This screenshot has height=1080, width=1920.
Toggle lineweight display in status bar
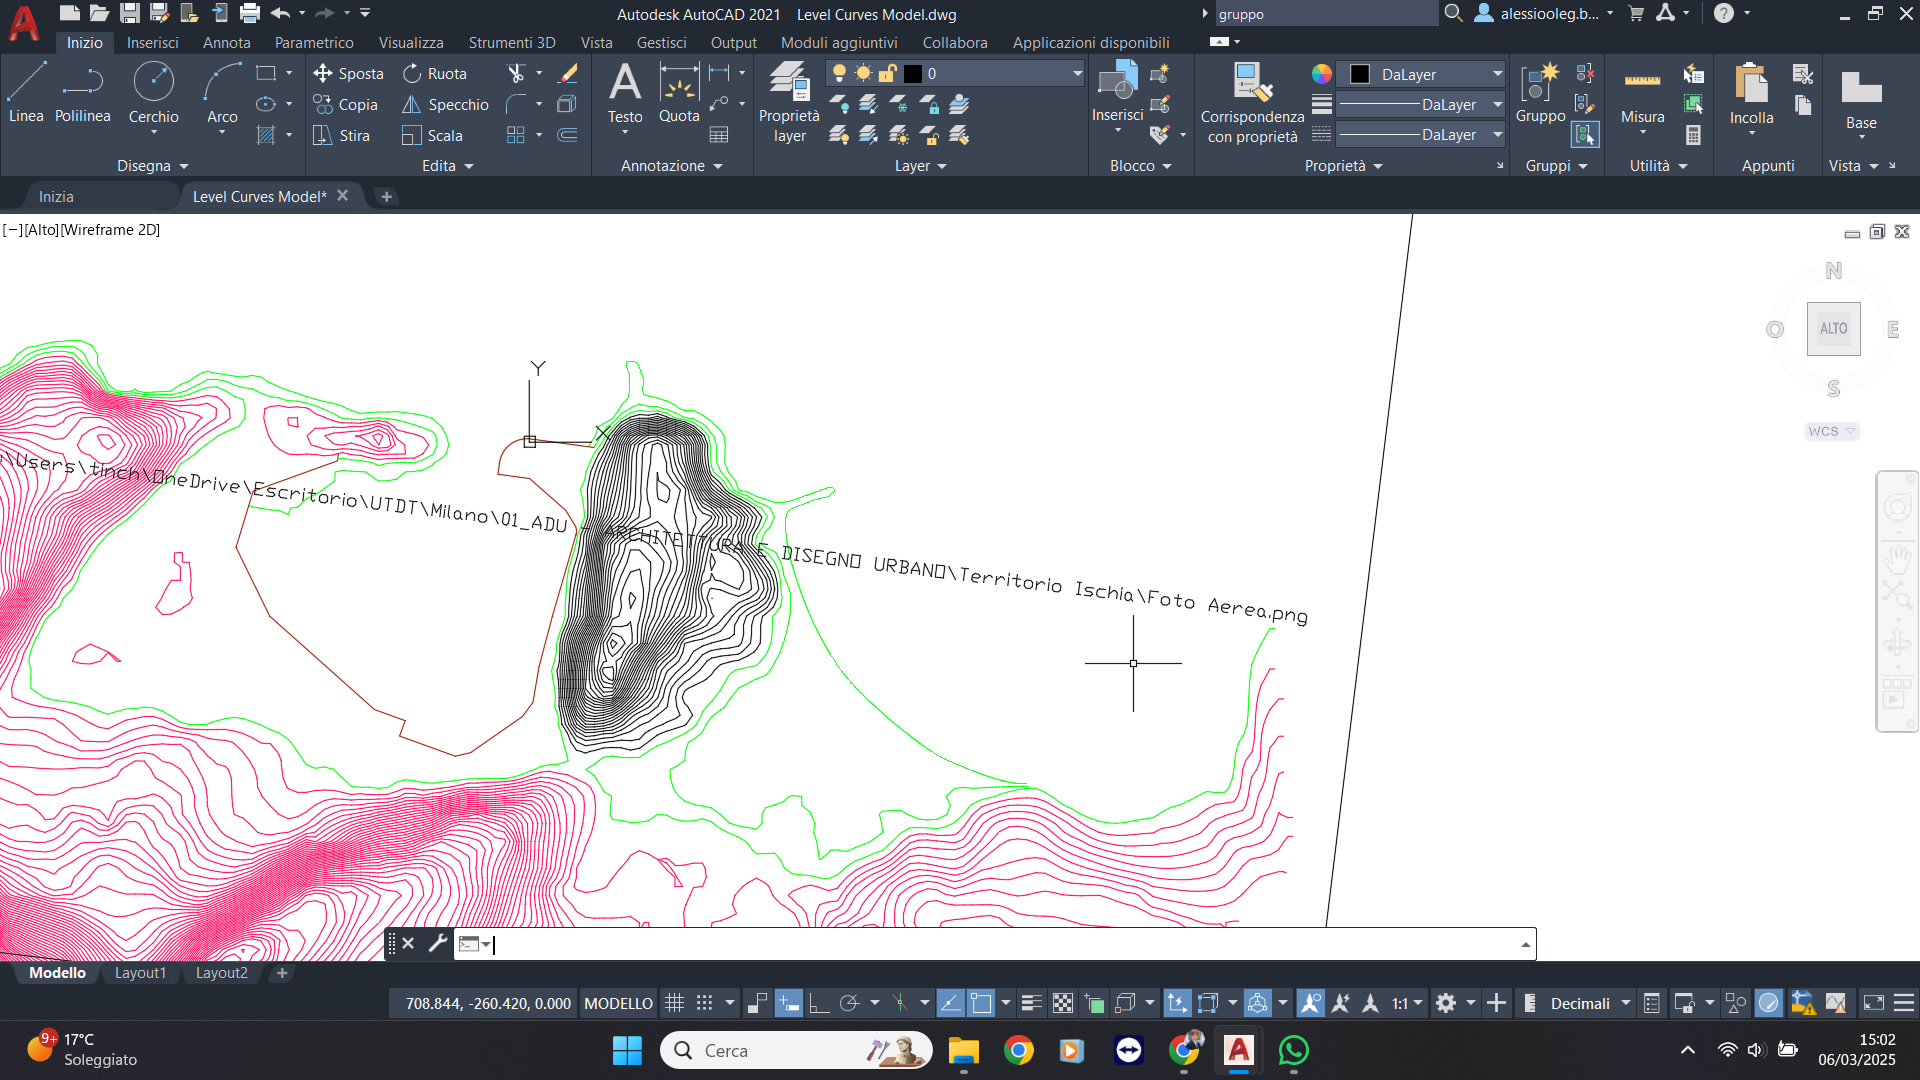[x=1032, y=1003]
